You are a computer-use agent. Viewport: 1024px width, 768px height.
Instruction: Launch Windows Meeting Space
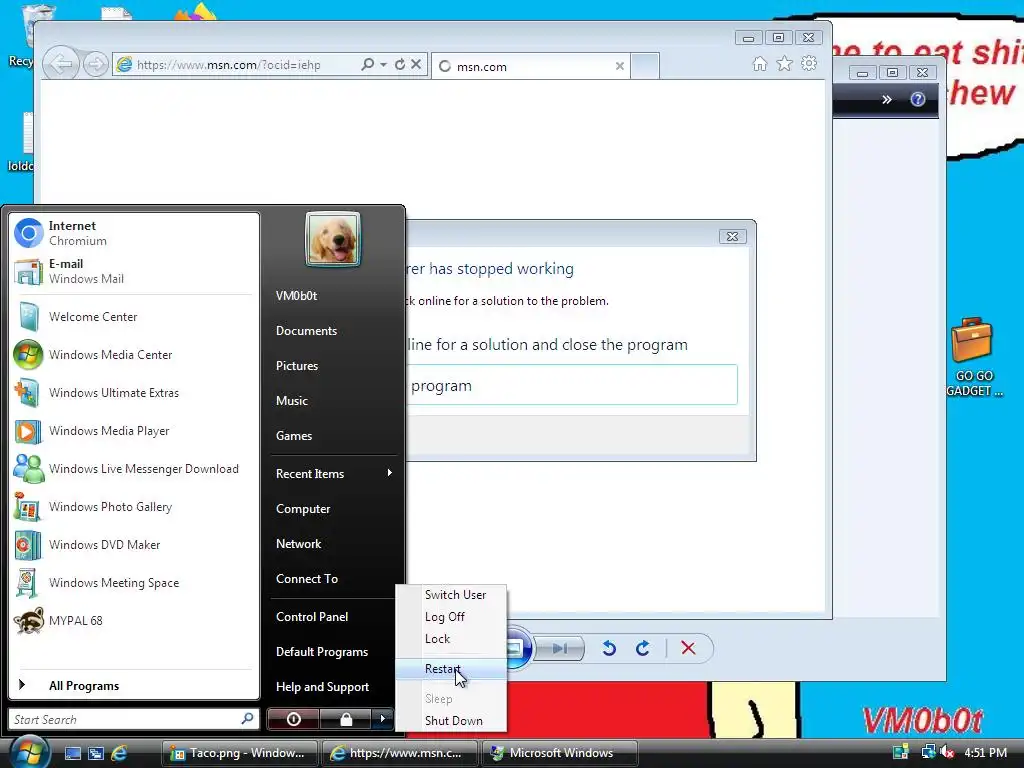point(134,583)
